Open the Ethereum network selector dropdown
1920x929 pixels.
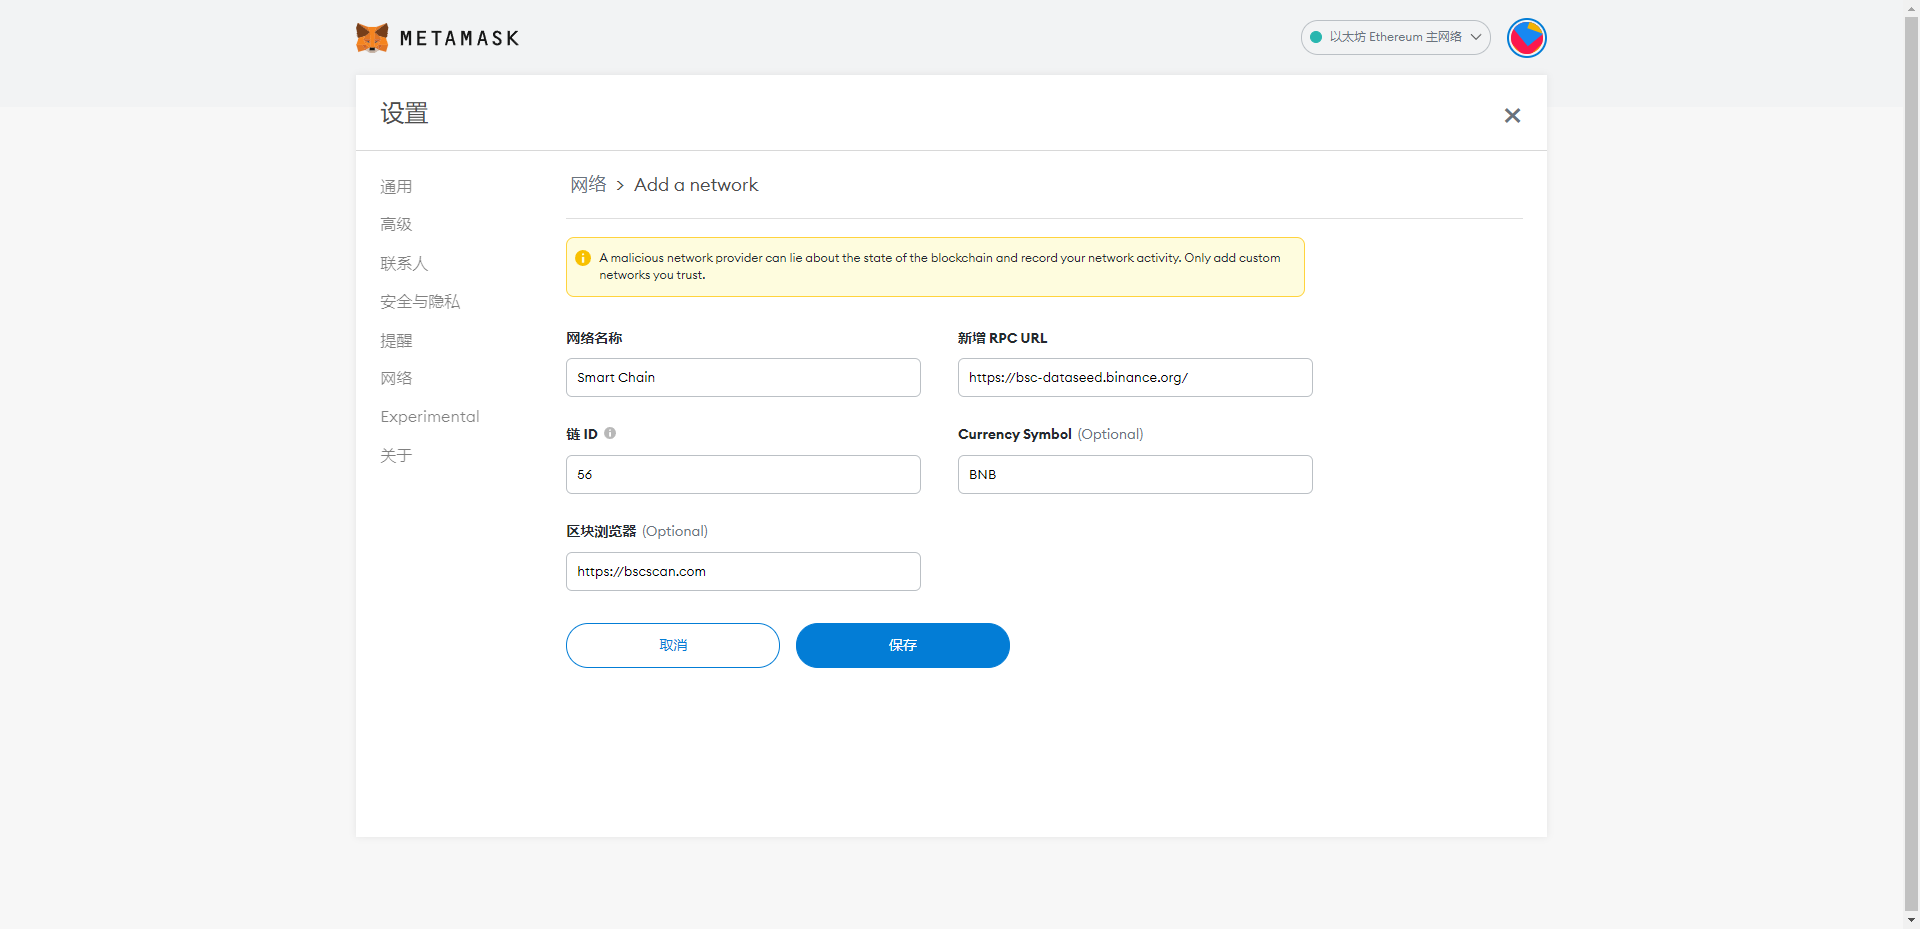(1395, 37)
